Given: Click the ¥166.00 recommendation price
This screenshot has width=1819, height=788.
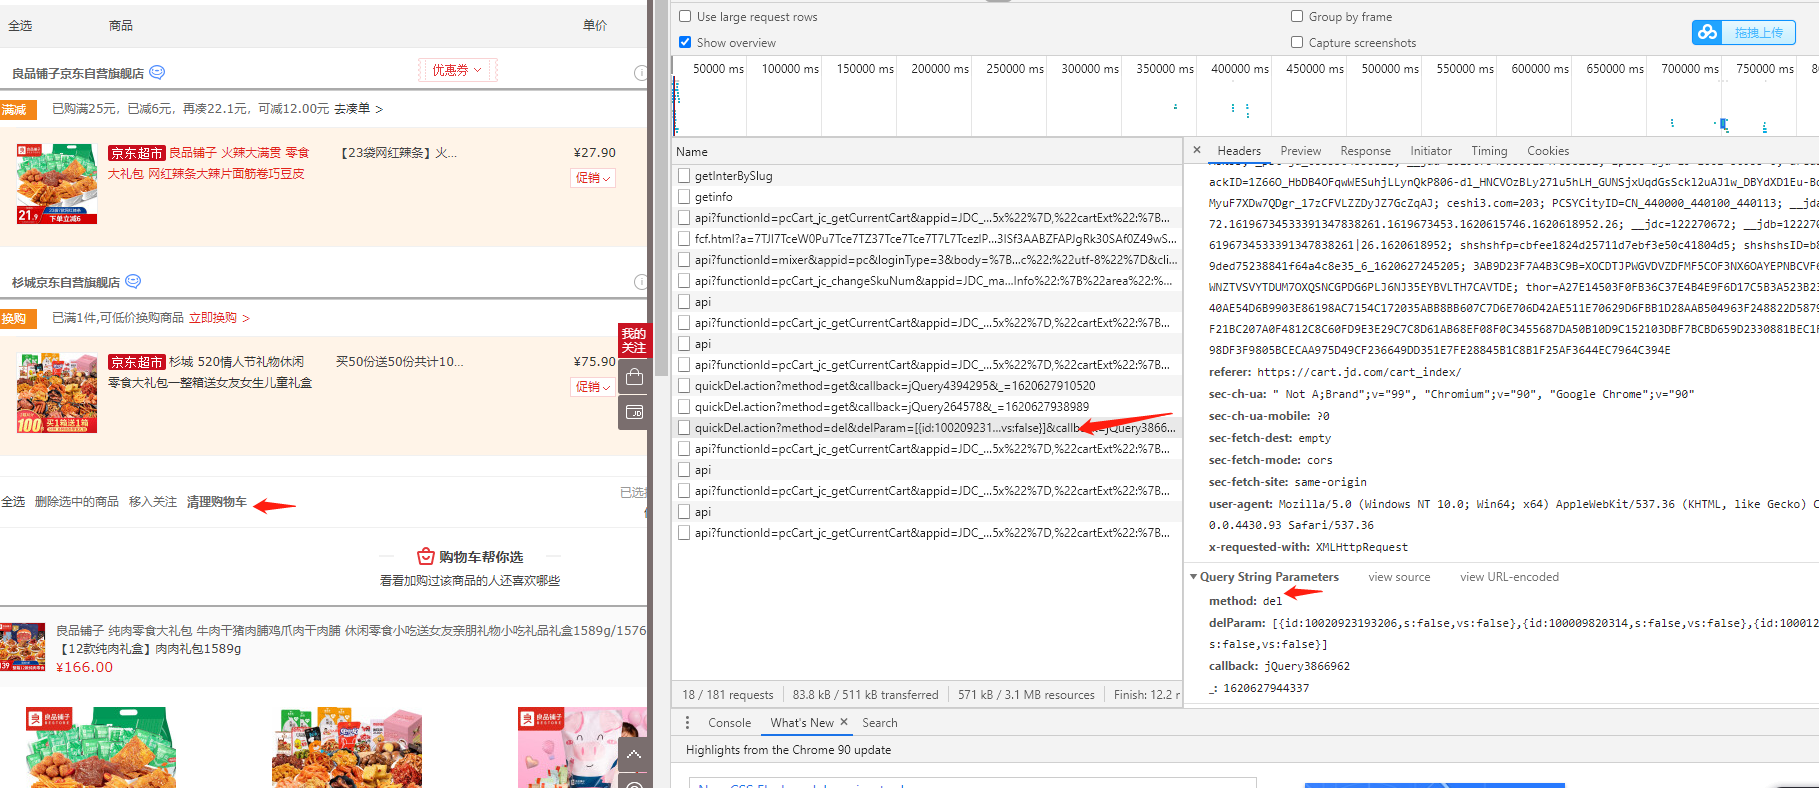Looking at the screenshot, I should [84, 667].
